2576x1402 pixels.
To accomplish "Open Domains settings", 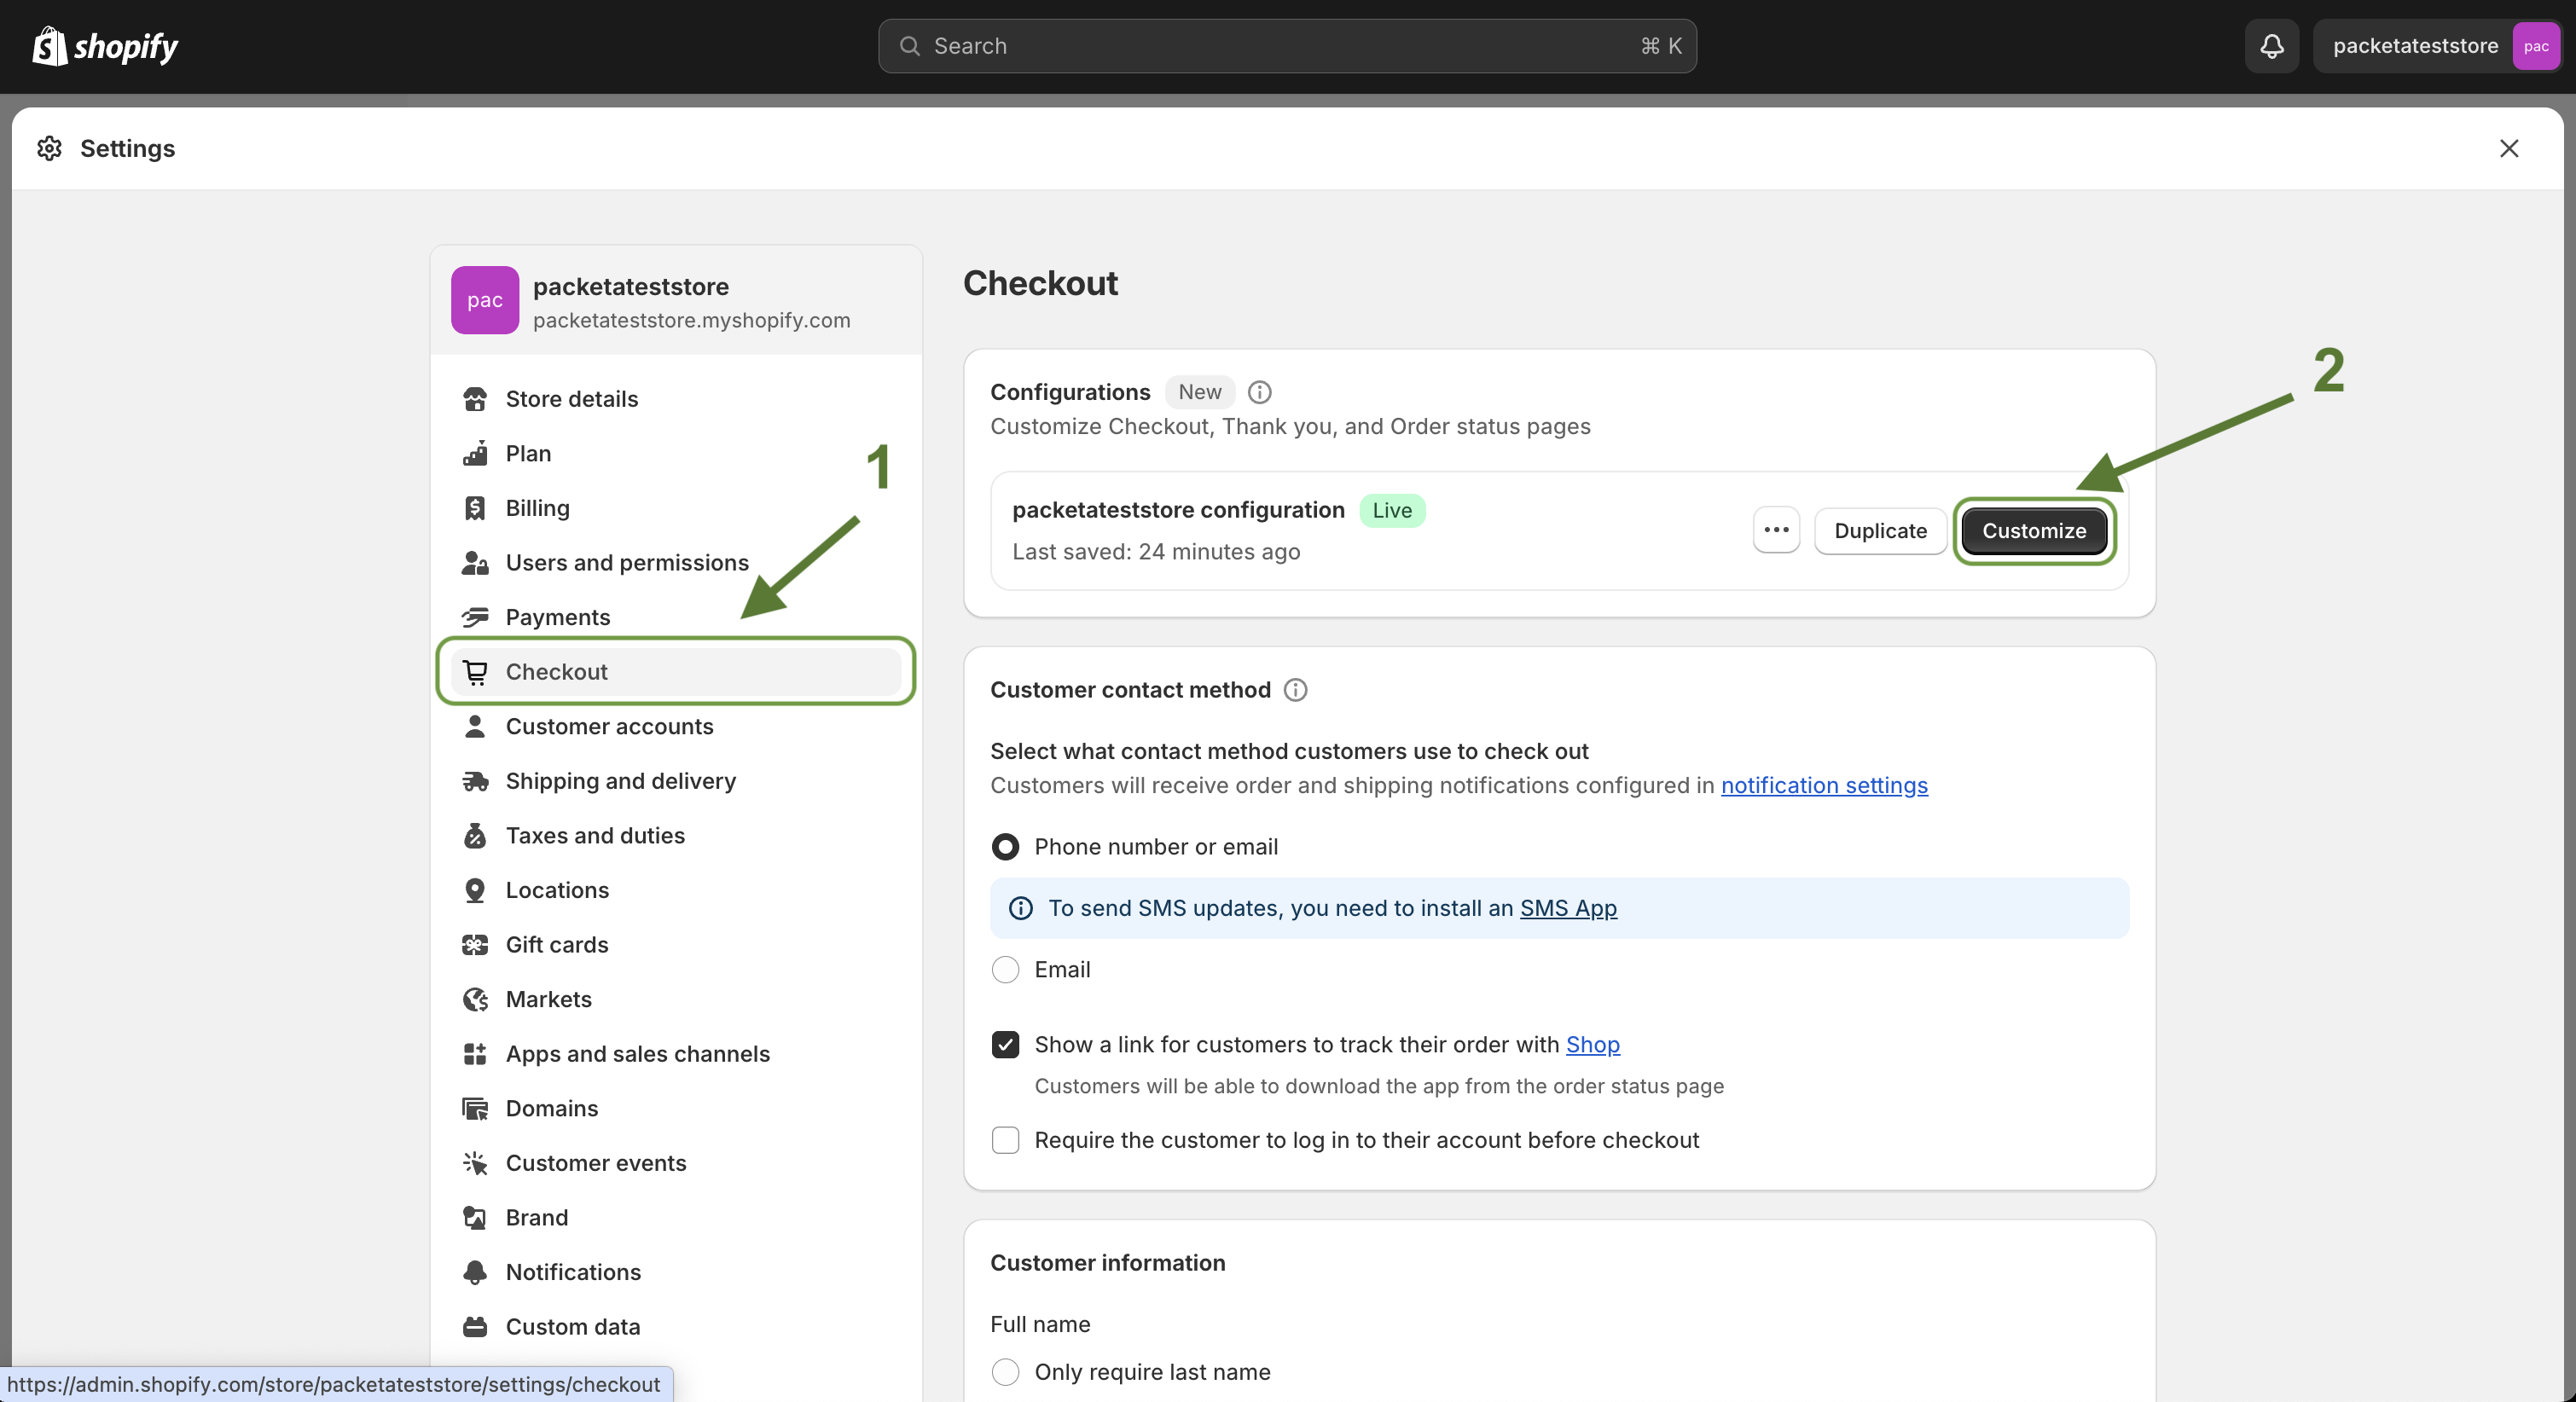I will click(x=676, y=1108).
